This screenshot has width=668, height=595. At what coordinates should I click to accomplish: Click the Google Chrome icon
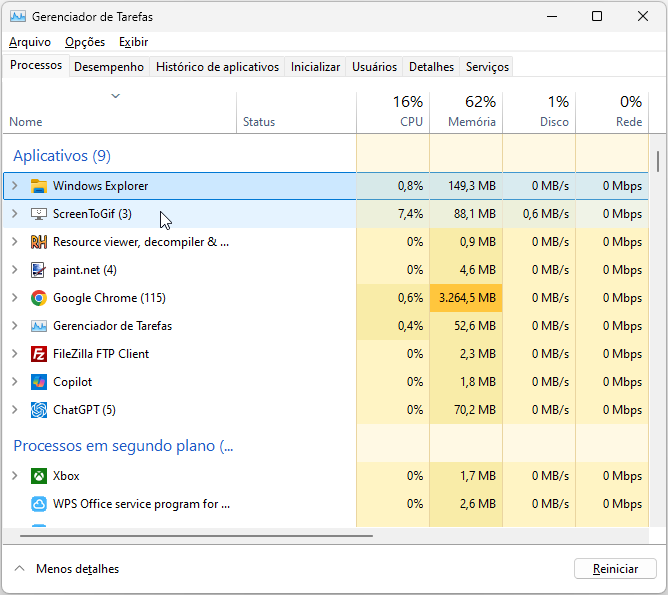pos(39,298)
